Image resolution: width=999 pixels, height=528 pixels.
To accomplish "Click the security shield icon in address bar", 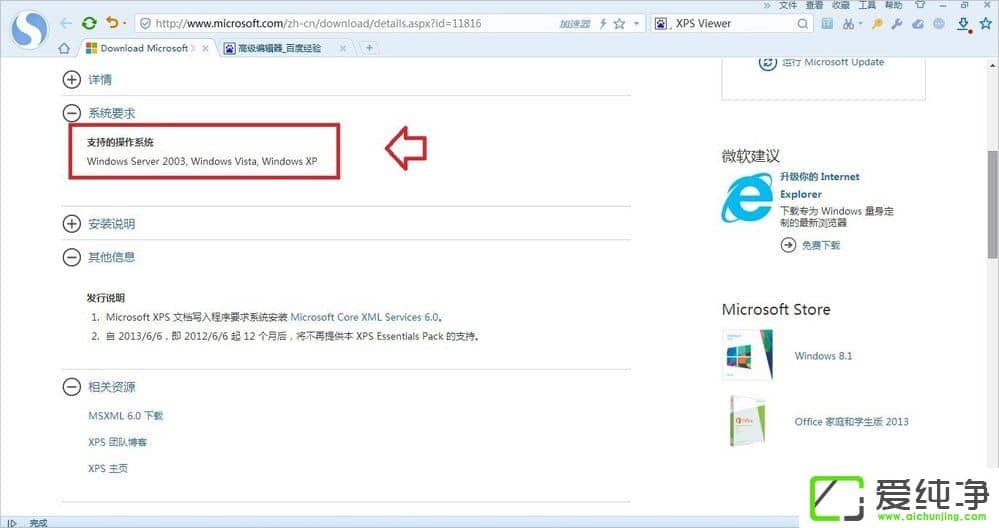I will pyautogui.click(x=145, y=24).
